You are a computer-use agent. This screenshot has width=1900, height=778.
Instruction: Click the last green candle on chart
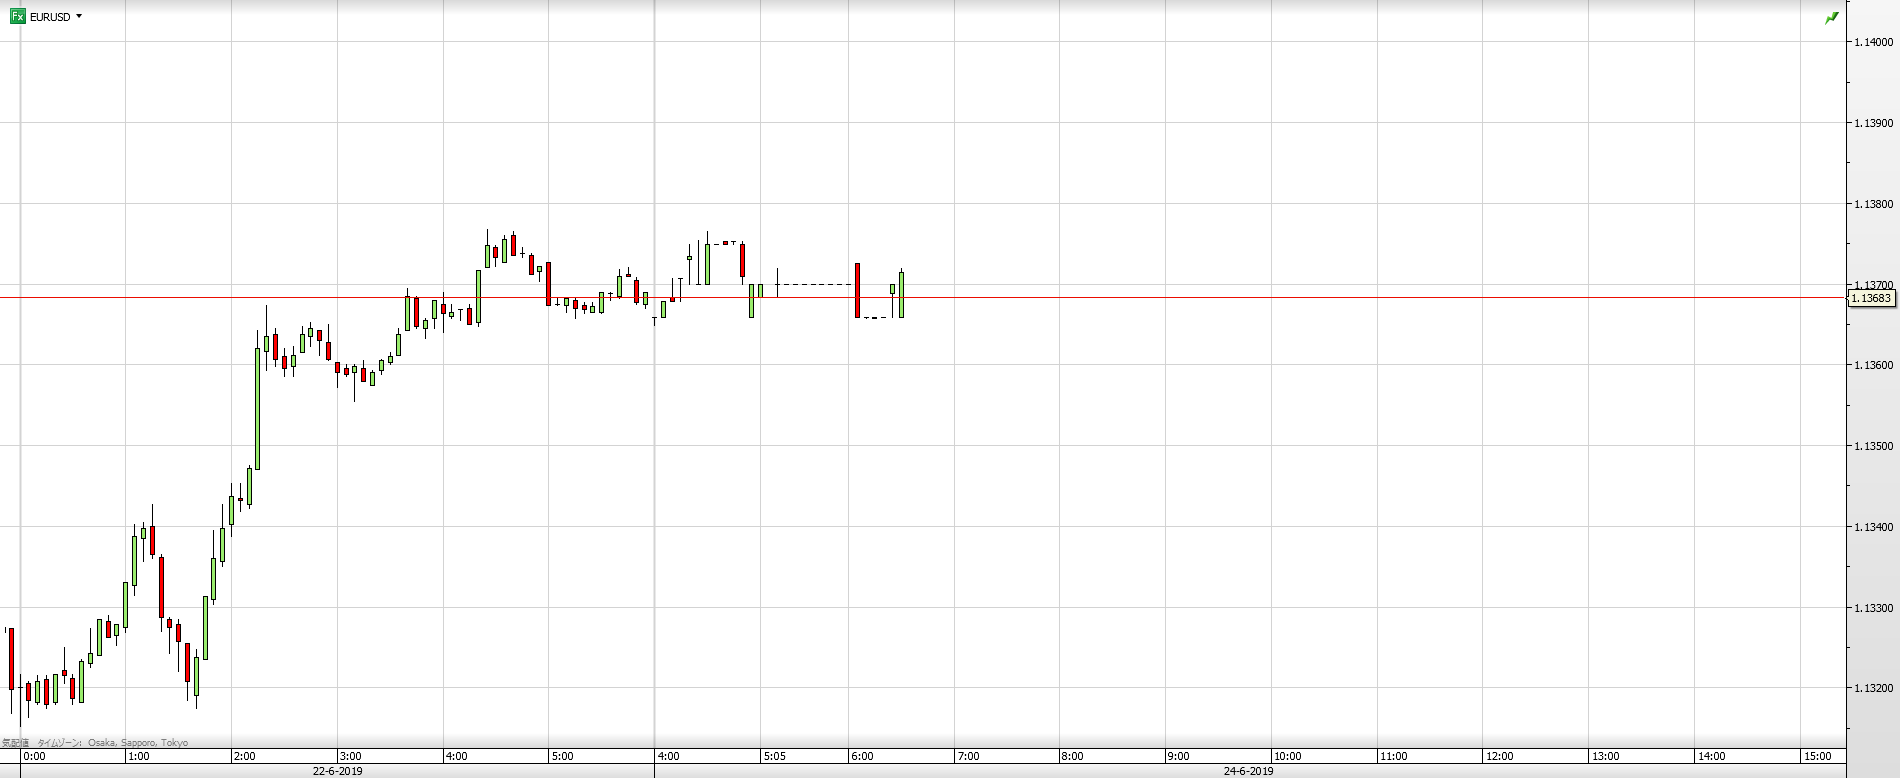(901, 295)
